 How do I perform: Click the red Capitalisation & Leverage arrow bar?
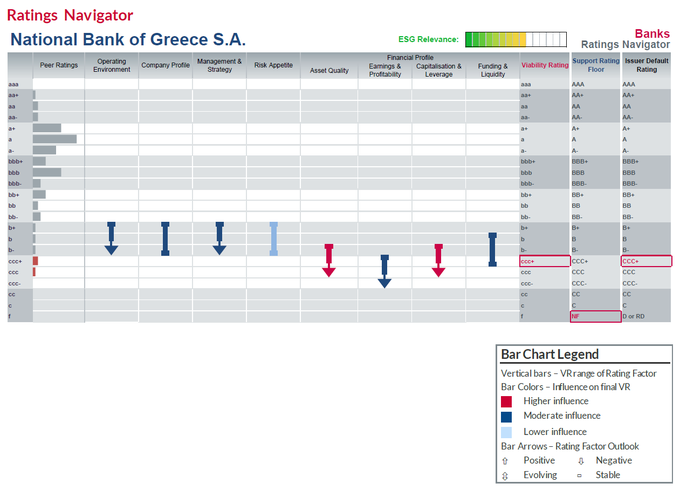438,261
